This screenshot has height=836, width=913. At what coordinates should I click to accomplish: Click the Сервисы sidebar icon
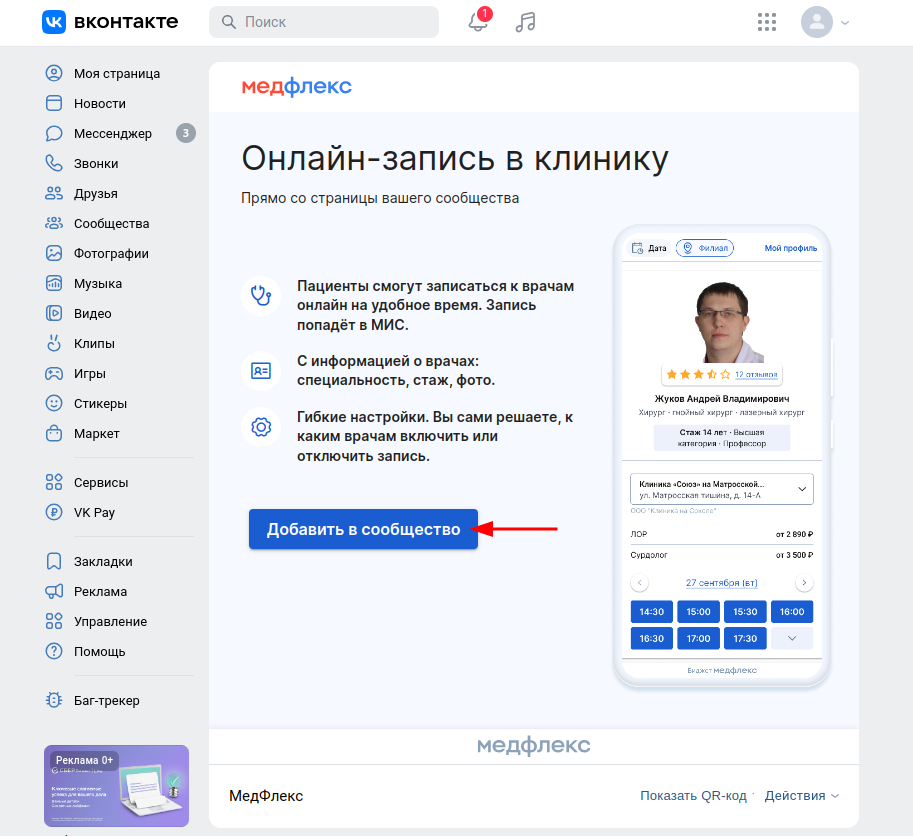54,482
